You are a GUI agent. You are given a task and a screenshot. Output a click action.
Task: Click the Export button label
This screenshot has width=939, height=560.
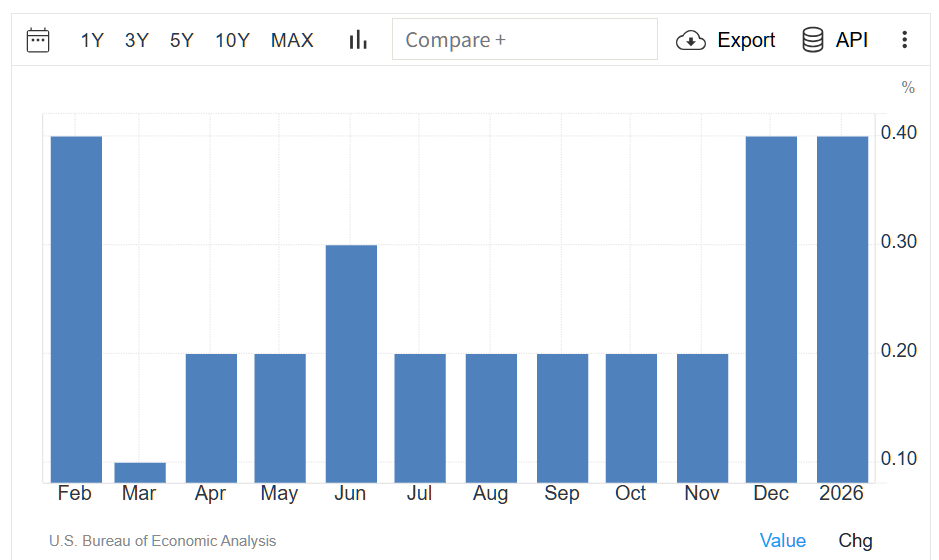pos(746,40)
